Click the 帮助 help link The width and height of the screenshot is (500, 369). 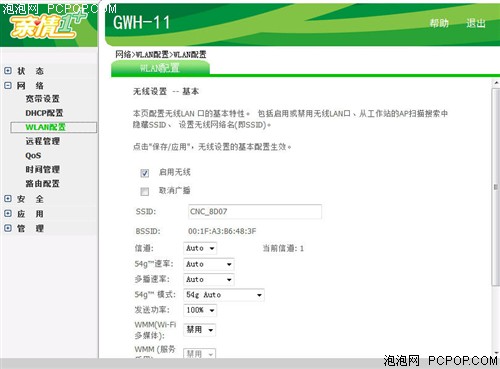[x=439, y=23]
